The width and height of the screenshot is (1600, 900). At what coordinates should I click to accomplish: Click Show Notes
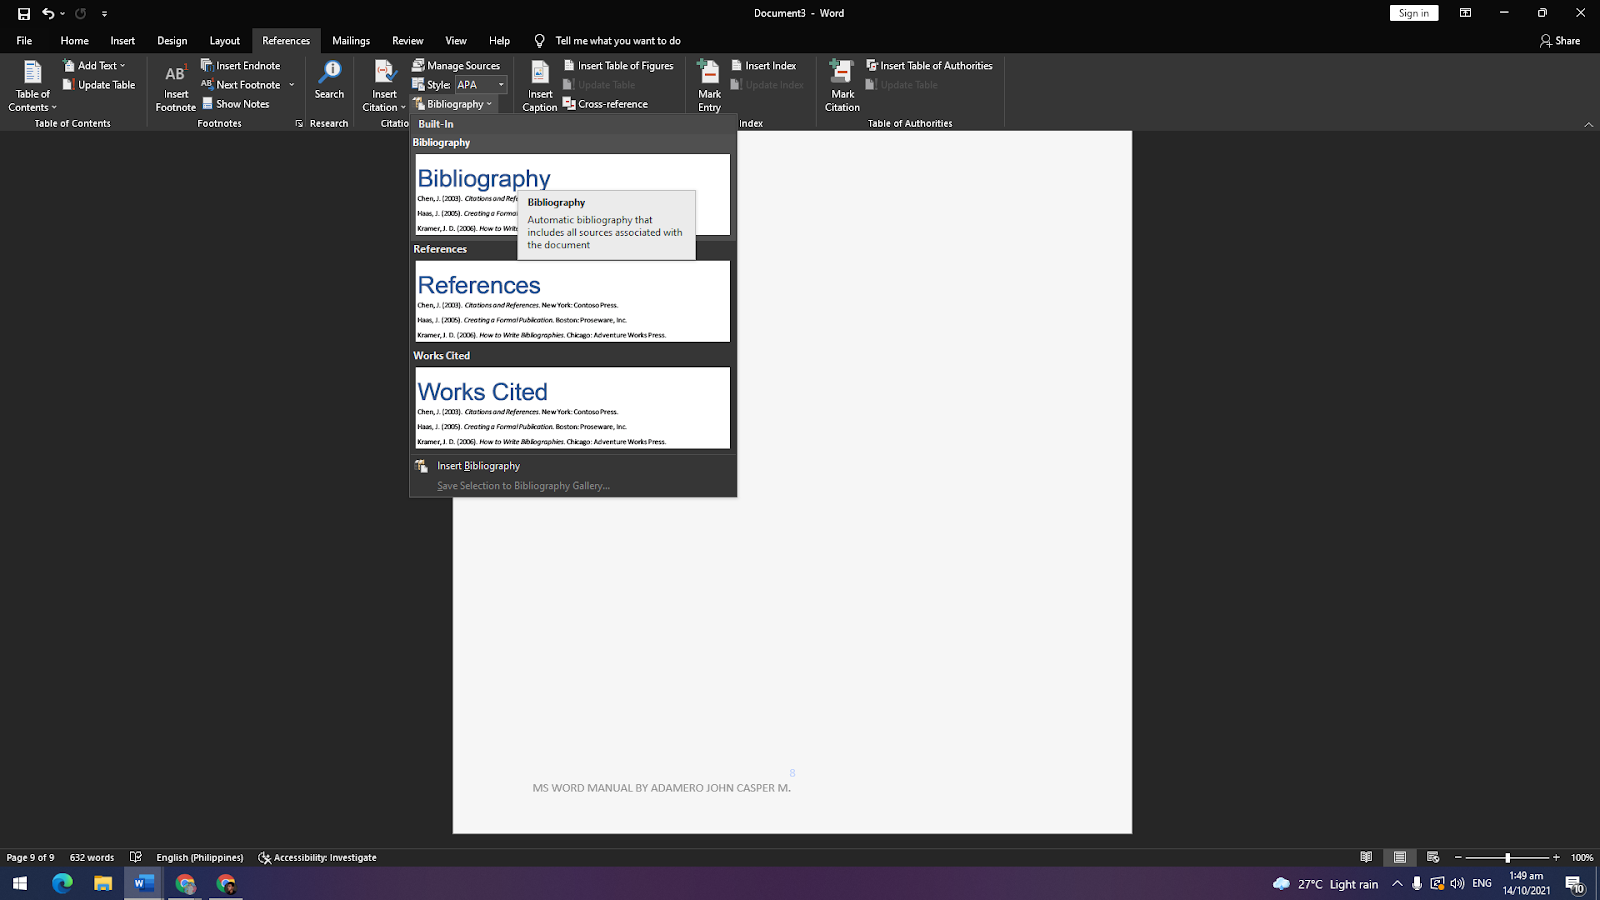pyautogui.click(x=236, y=104)
